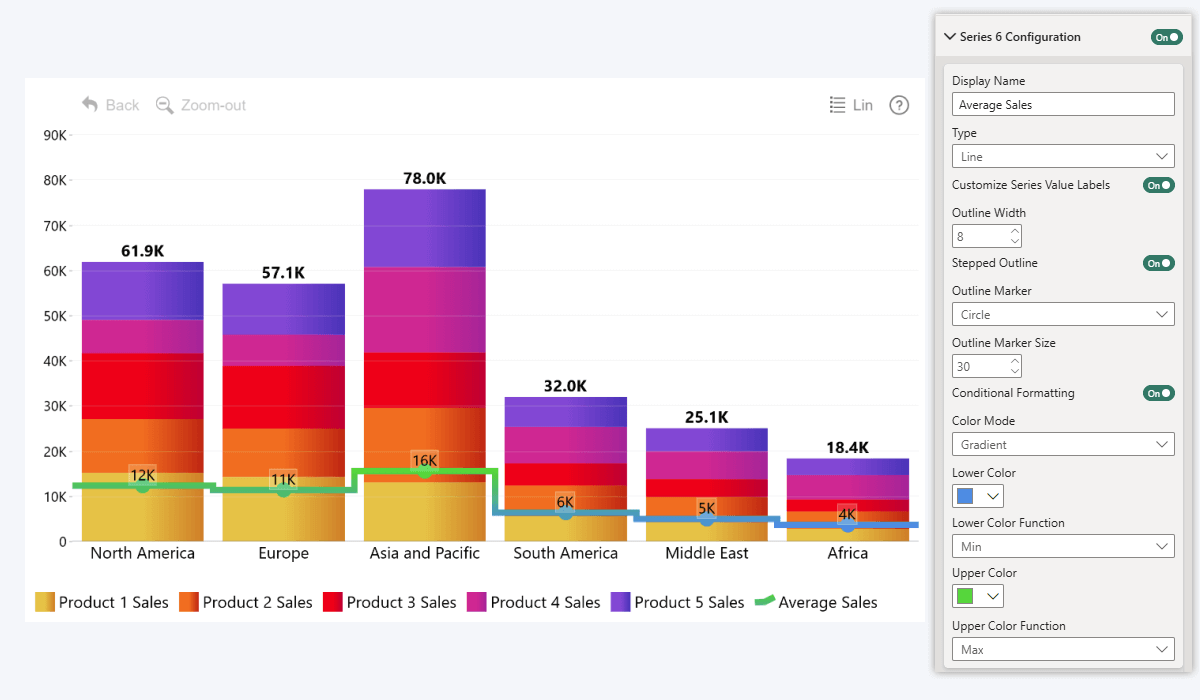This screenshot has width=1200, height=700.
Task: Open the Upper Color green swatch picker
Action: [977, 596]
